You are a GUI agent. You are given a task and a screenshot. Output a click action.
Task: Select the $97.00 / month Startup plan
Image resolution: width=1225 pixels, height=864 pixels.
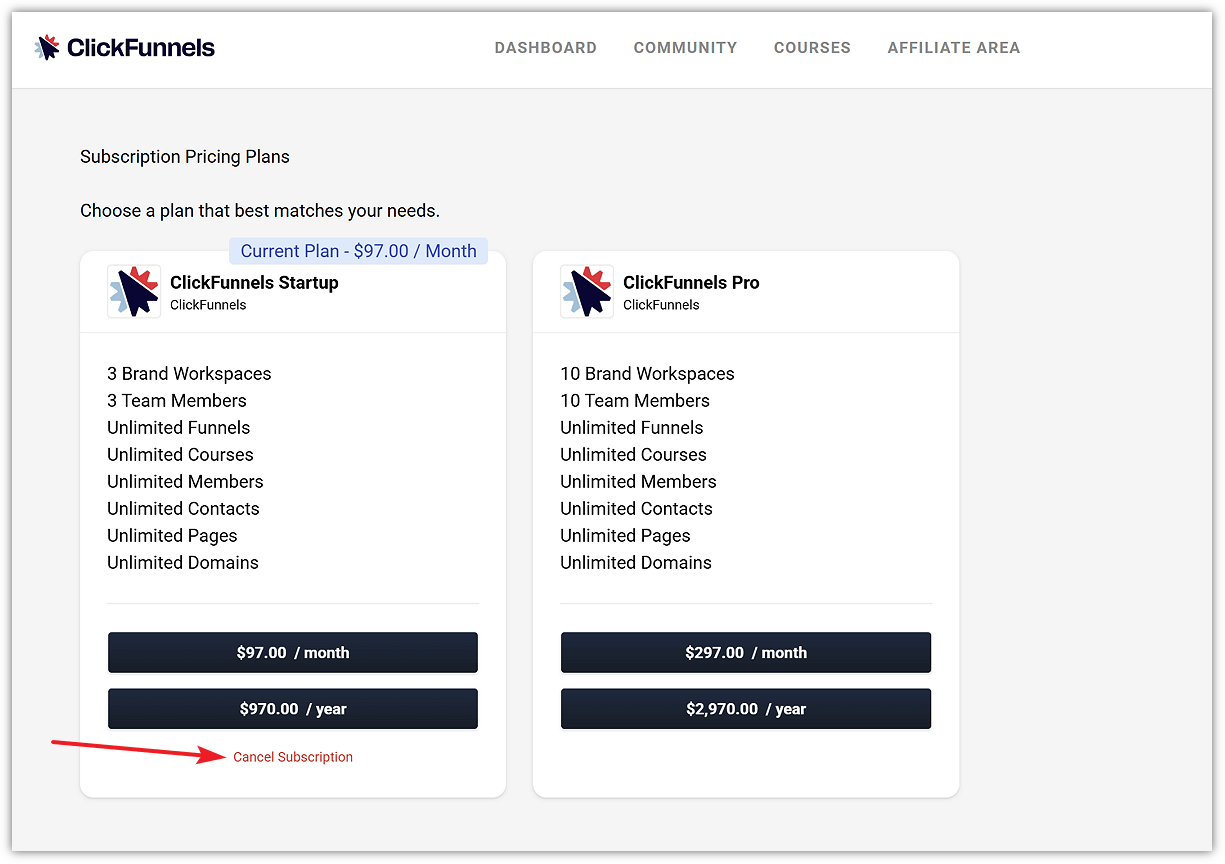(292, 652)
